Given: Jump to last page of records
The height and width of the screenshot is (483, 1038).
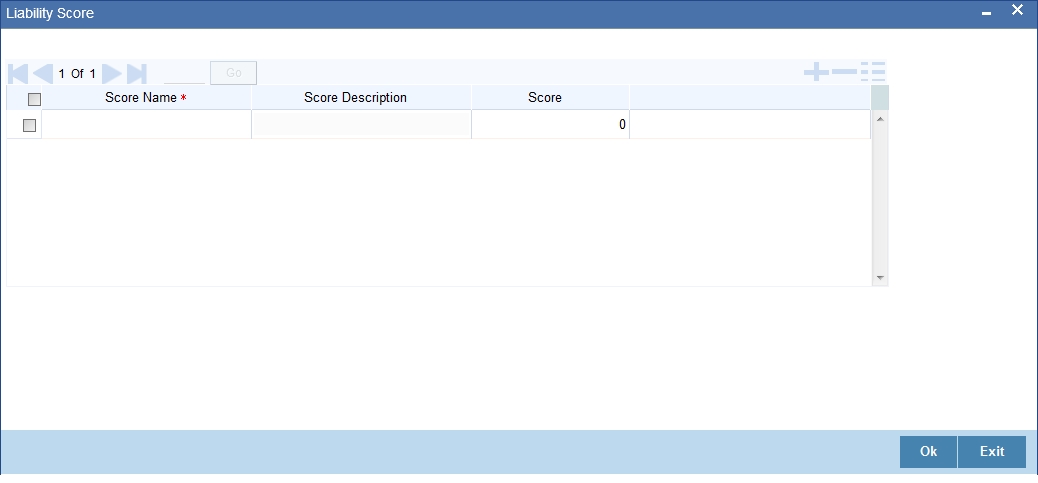Looking at the screenshot, I should point(136,73).
